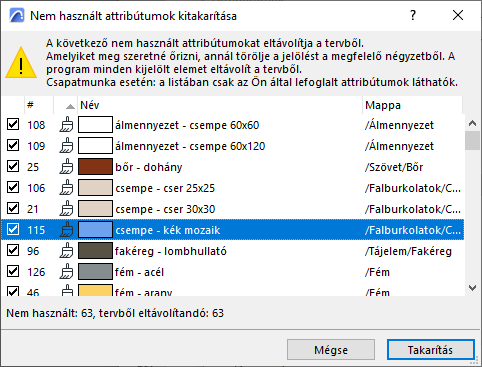Click the Takarítás button
The height and width of the screenshot is (367, 482).
pos(430,350)
